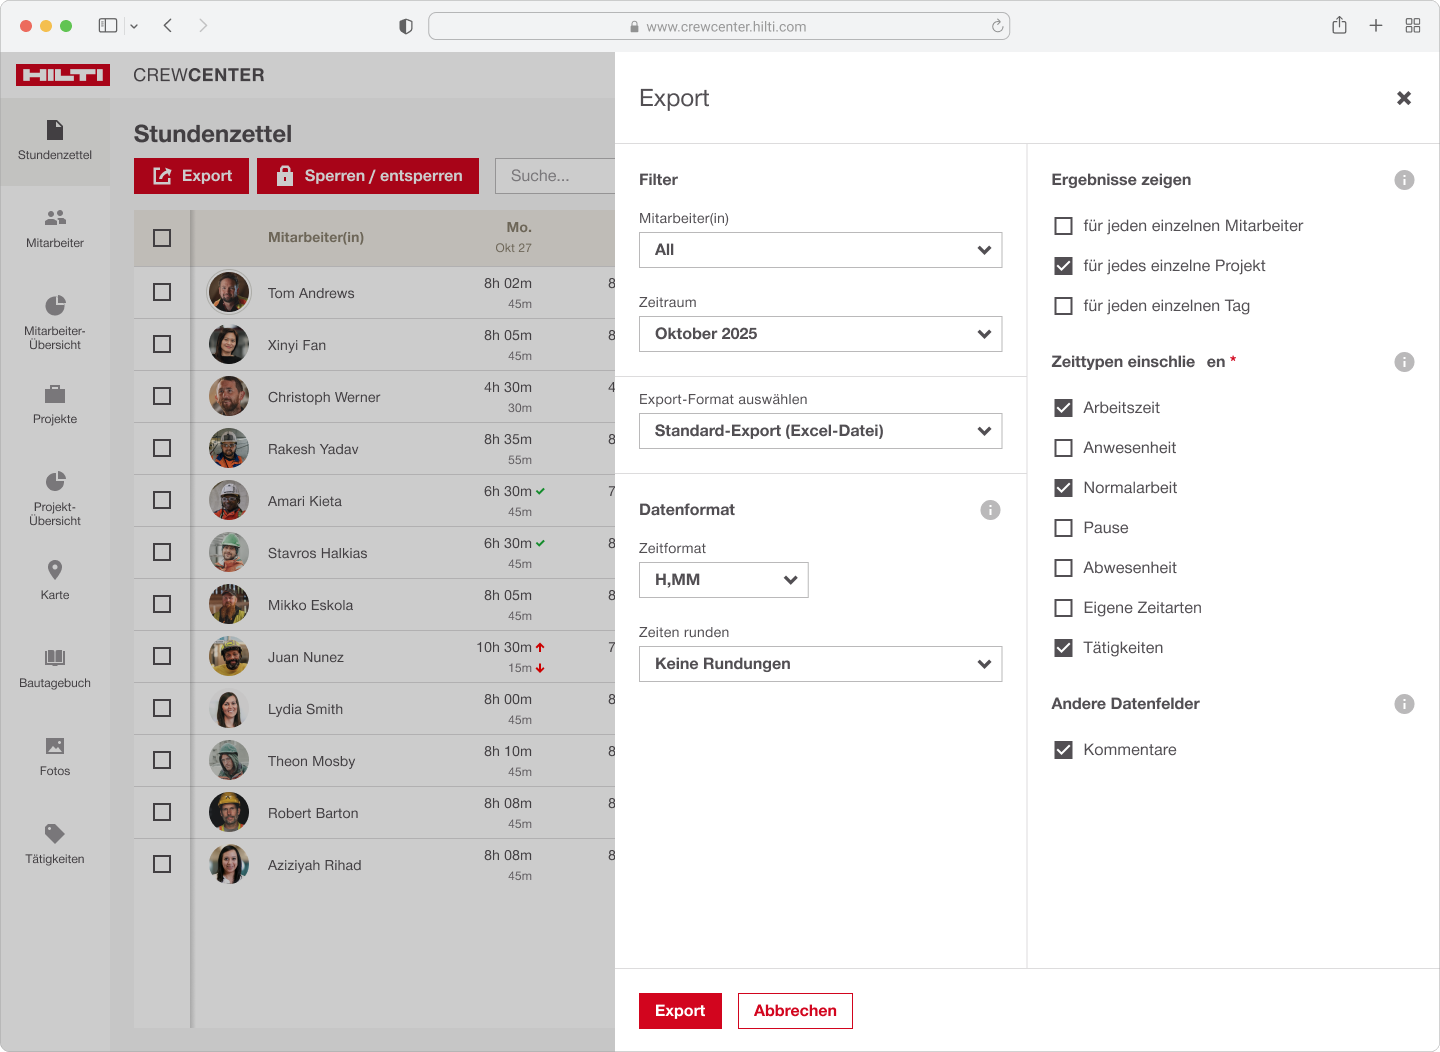
Task: Open the Karte map pin icon
Action: [55, 570]
